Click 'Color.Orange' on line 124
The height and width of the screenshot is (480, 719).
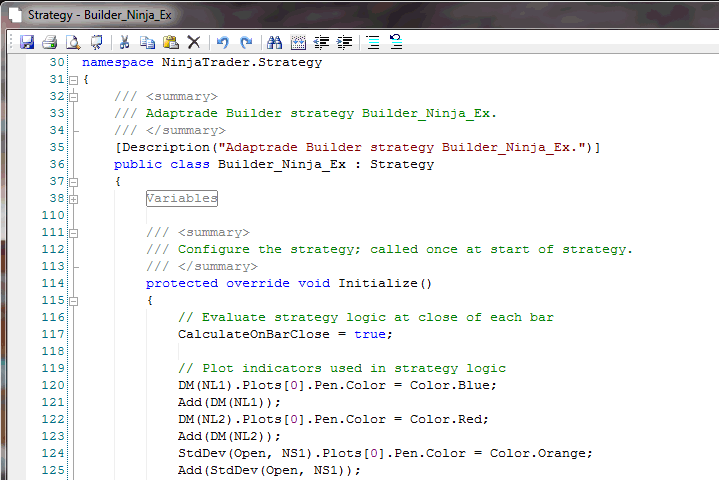click(537, 453)
